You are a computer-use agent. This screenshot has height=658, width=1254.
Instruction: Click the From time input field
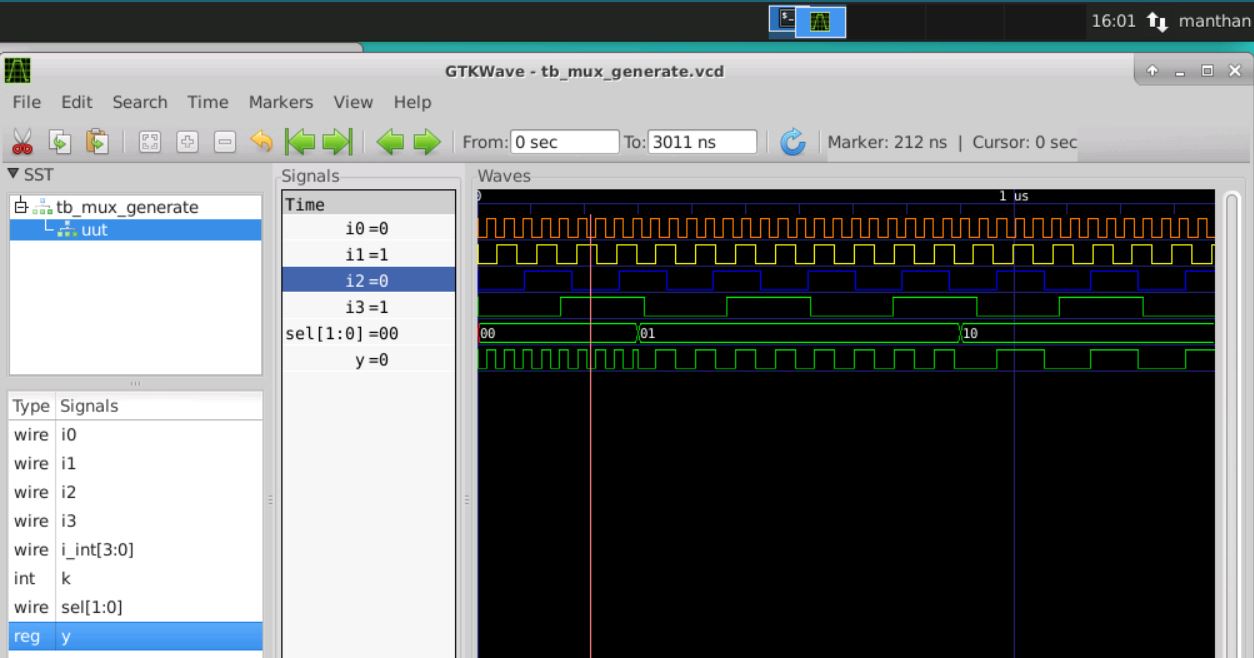(565, 142)
